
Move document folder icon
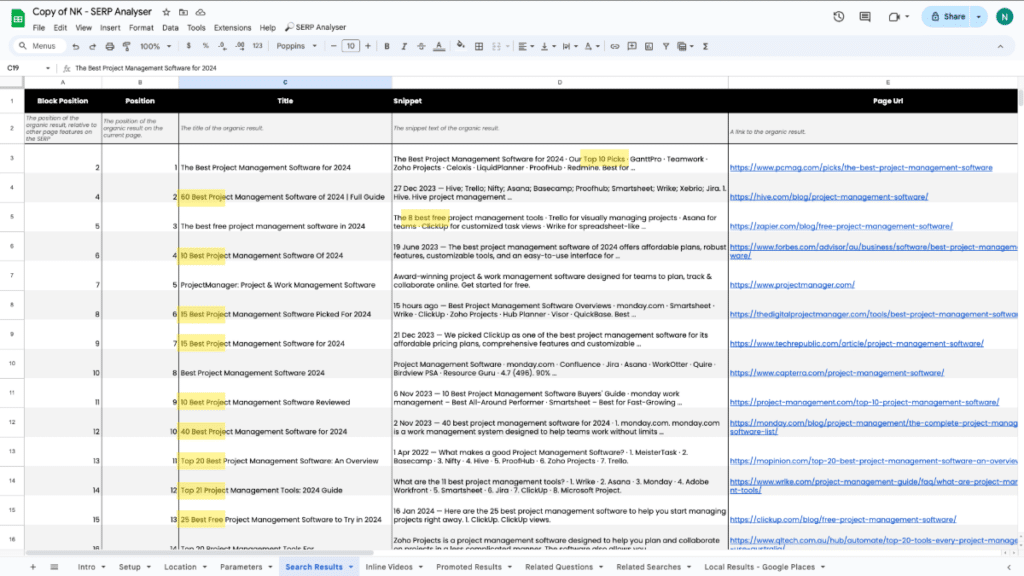point(184,12)
